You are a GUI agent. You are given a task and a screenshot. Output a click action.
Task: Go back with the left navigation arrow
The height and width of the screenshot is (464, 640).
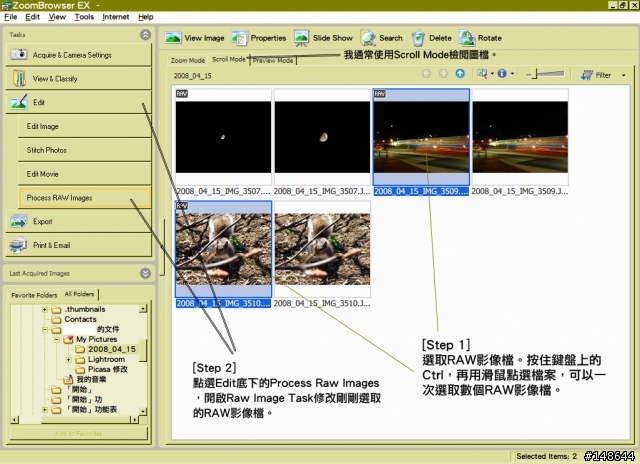pyautogui.click(x=427, y=73)
